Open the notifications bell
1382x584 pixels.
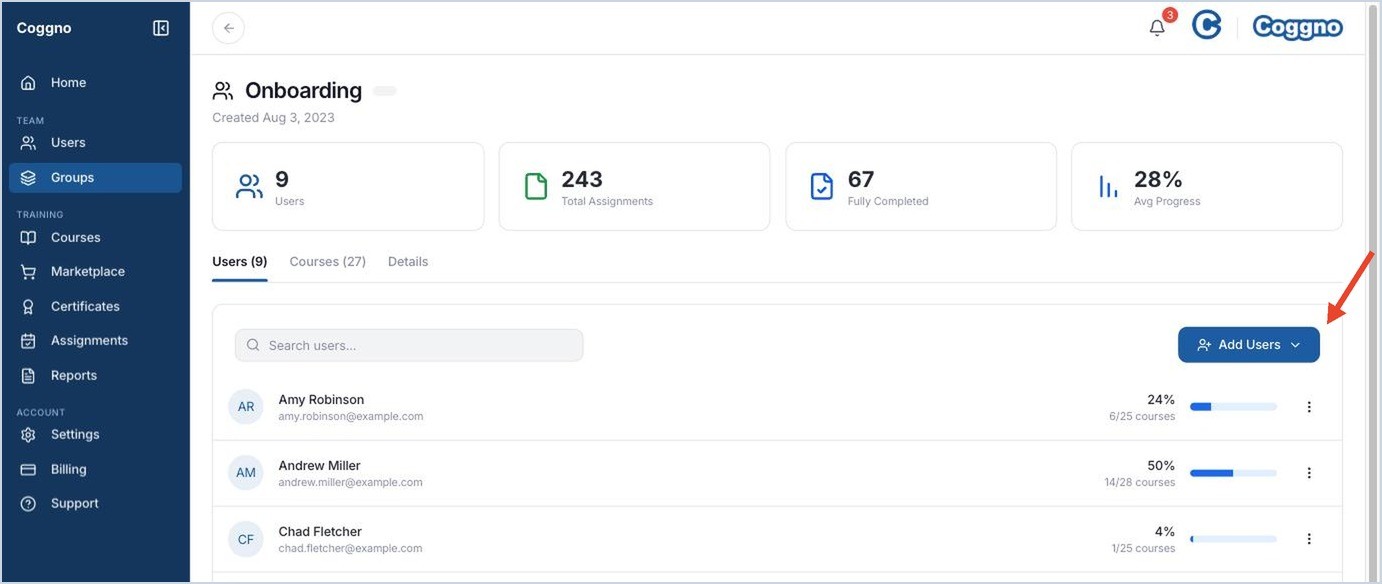[x=1157, y=28]
